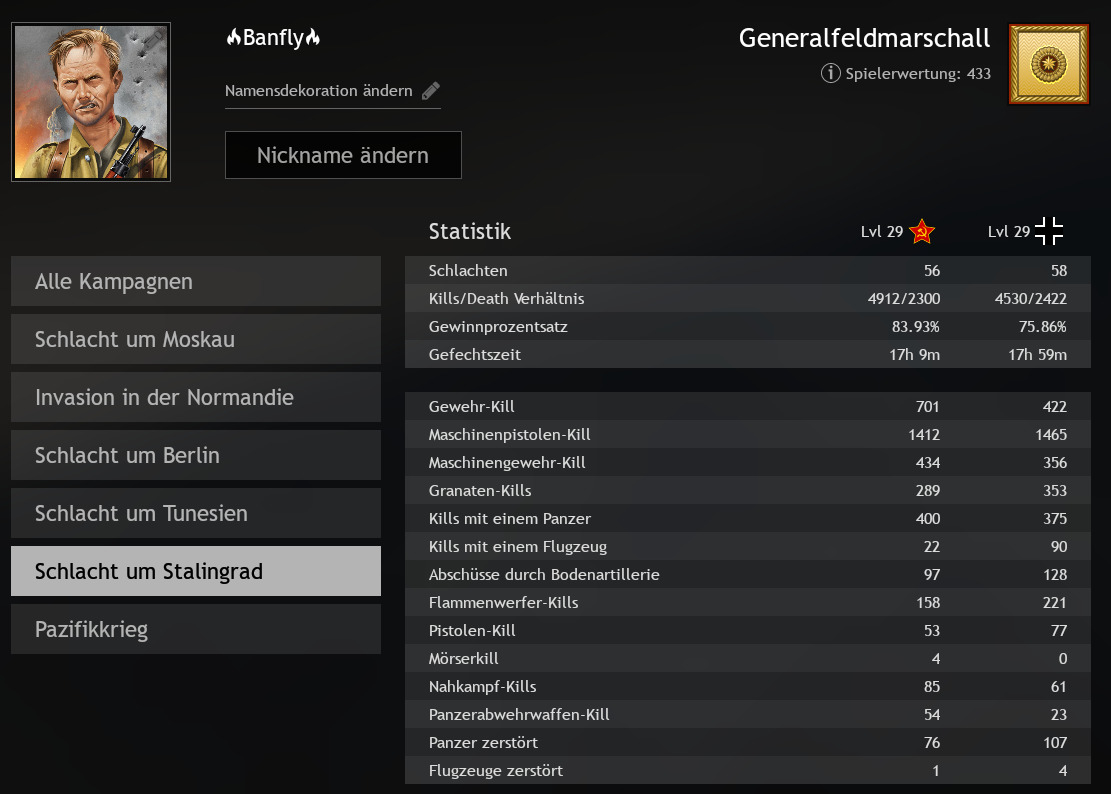Click the Panzer zerstört statistics row
The height and width of the screenshot is (794, 1111).
tap(748, 743)
